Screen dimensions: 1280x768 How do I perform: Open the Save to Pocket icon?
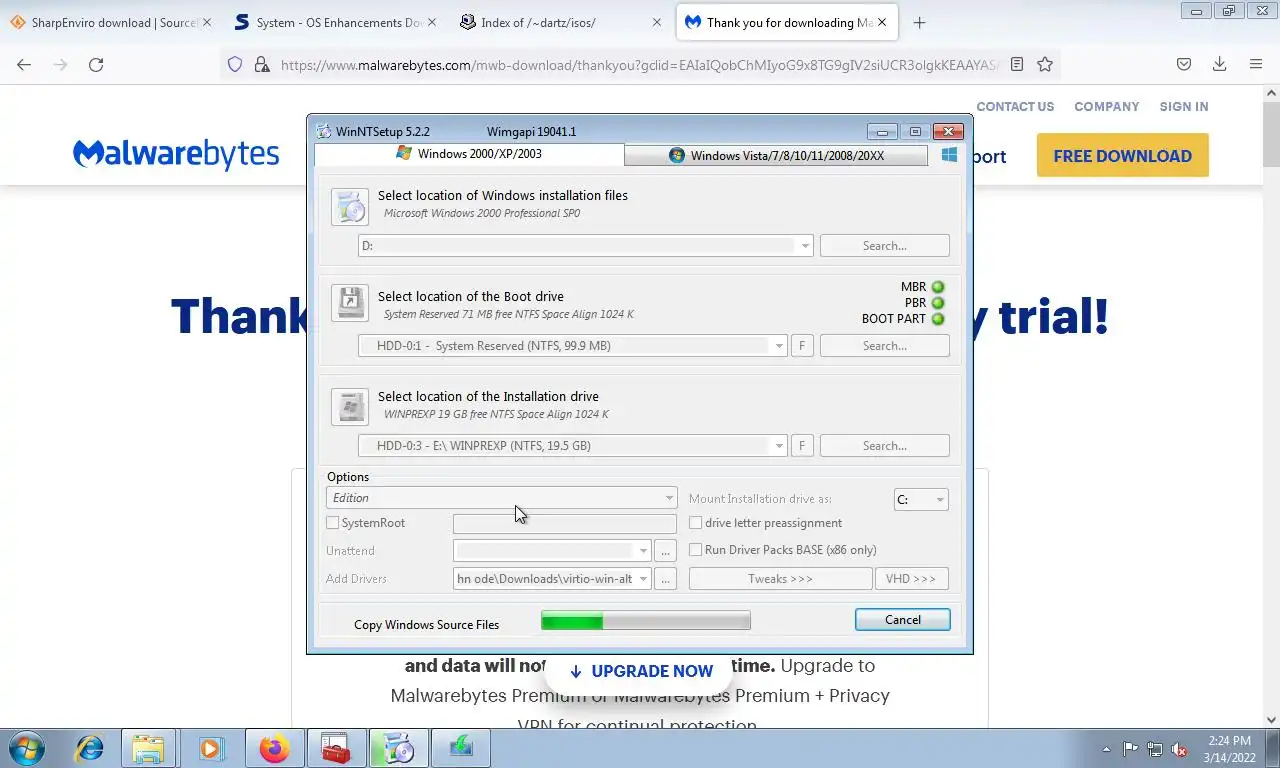[1183, 64]
